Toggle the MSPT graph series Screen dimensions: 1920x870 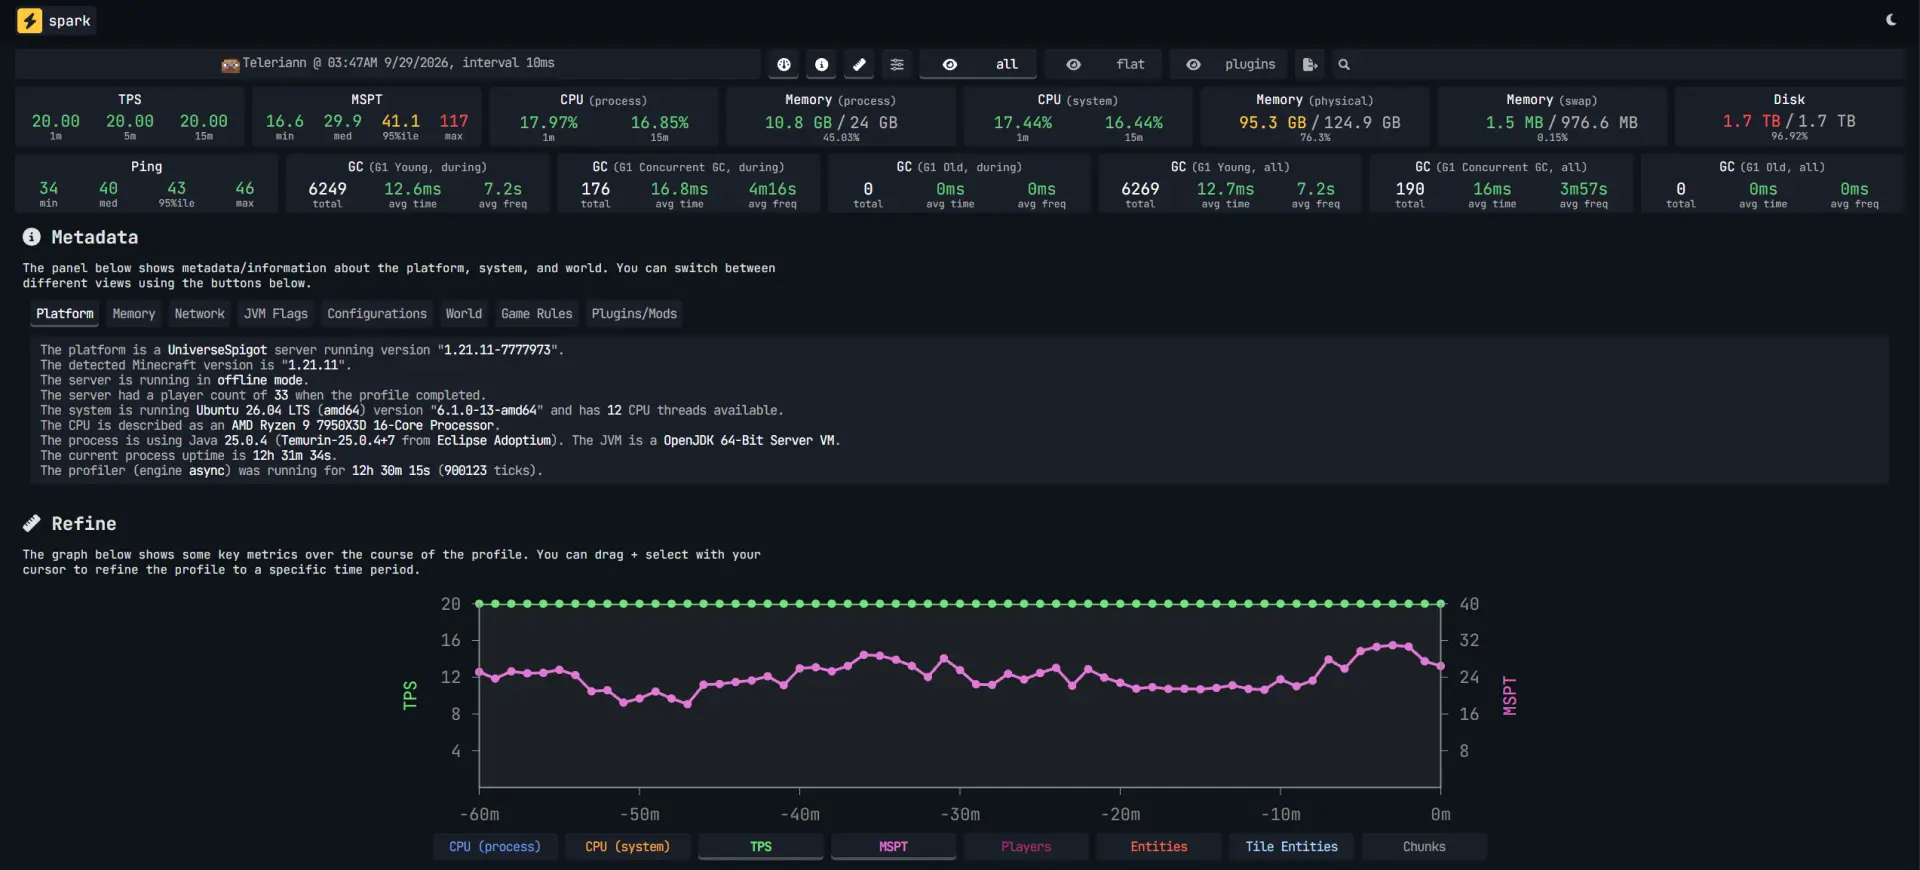(x=893, y=846)
